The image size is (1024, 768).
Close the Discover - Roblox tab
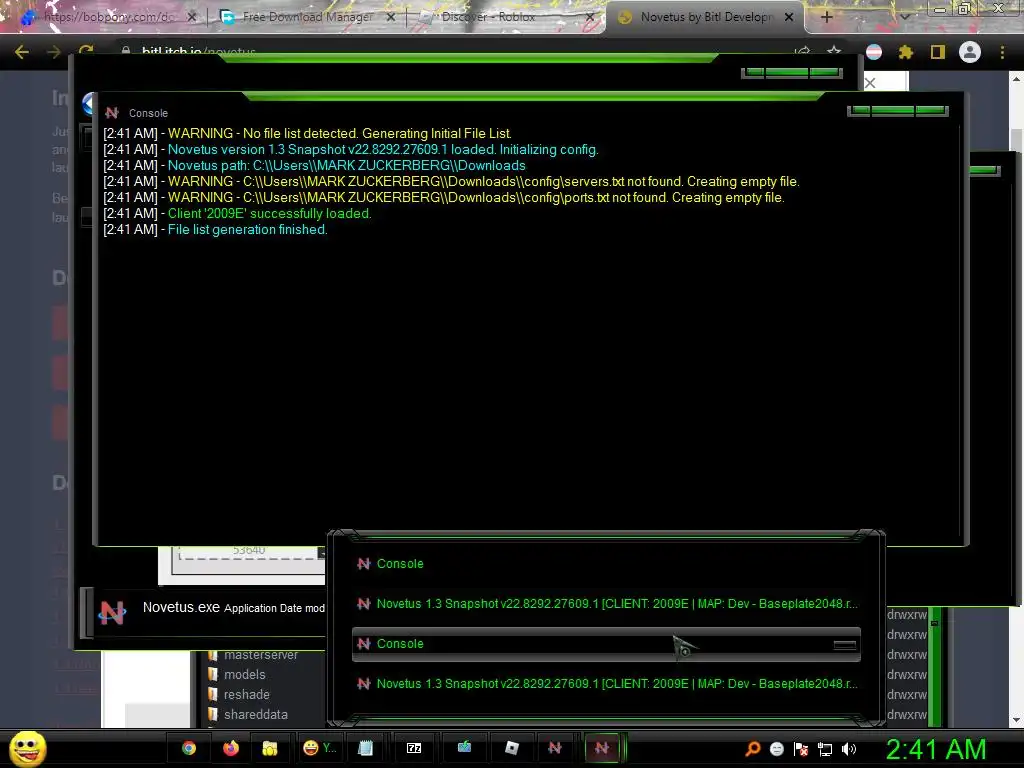pos(590,17)
